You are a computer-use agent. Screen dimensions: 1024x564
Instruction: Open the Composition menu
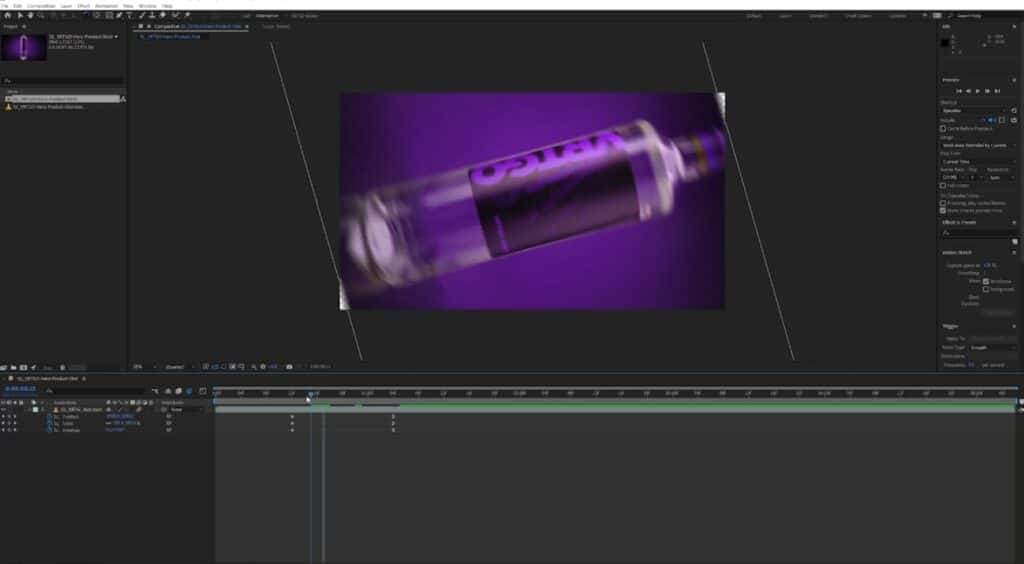click(41, 5)
